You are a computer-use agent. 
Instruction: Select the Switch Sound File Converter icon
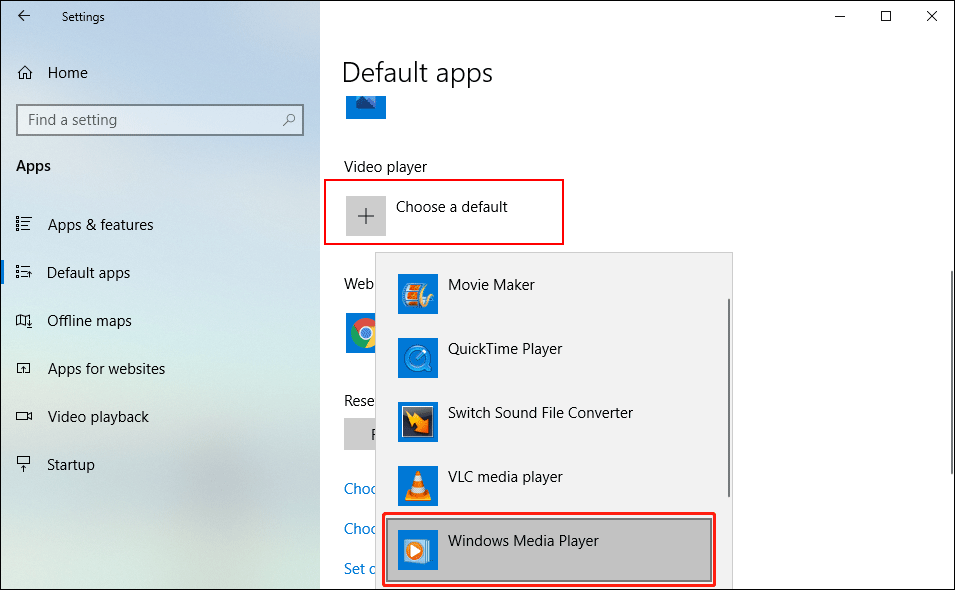tap(418, 422)
